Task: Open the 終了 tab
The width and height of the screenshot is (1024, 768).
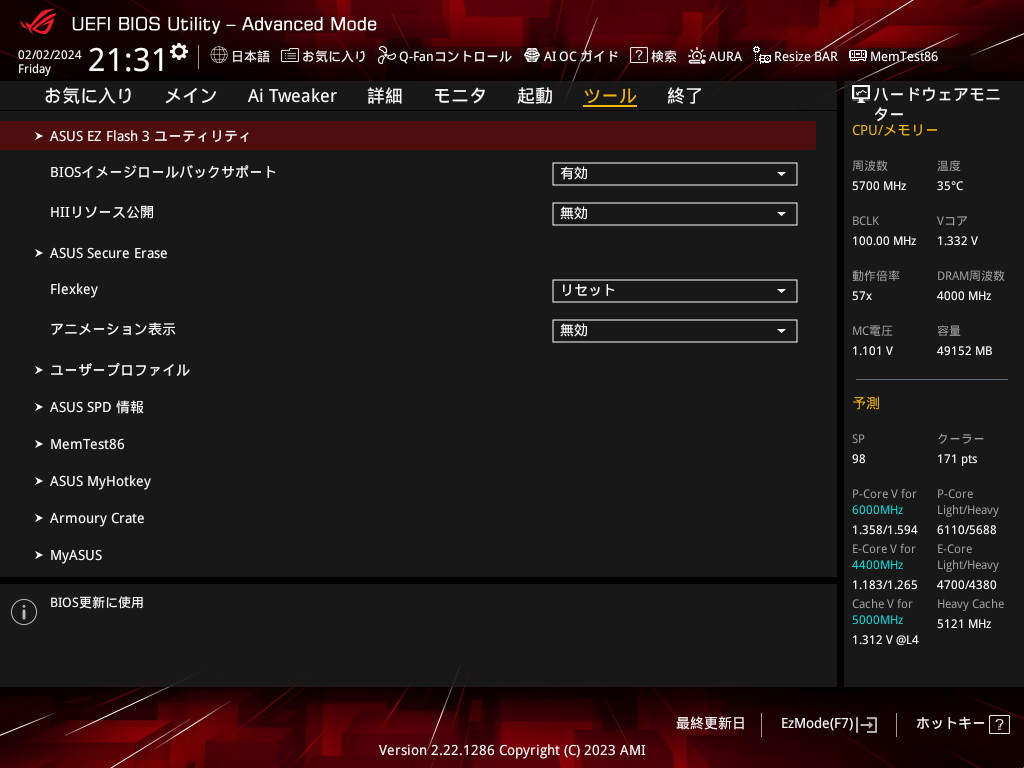Action: 684,96
